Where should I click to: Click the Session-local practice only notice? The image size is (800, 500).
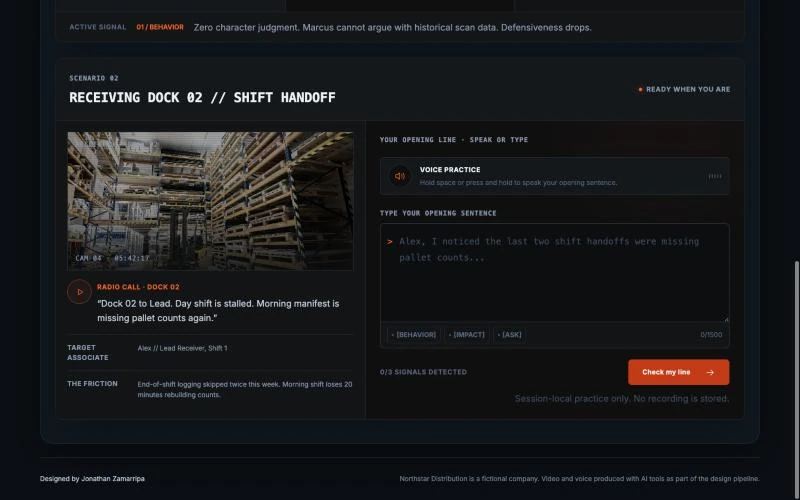622,398
